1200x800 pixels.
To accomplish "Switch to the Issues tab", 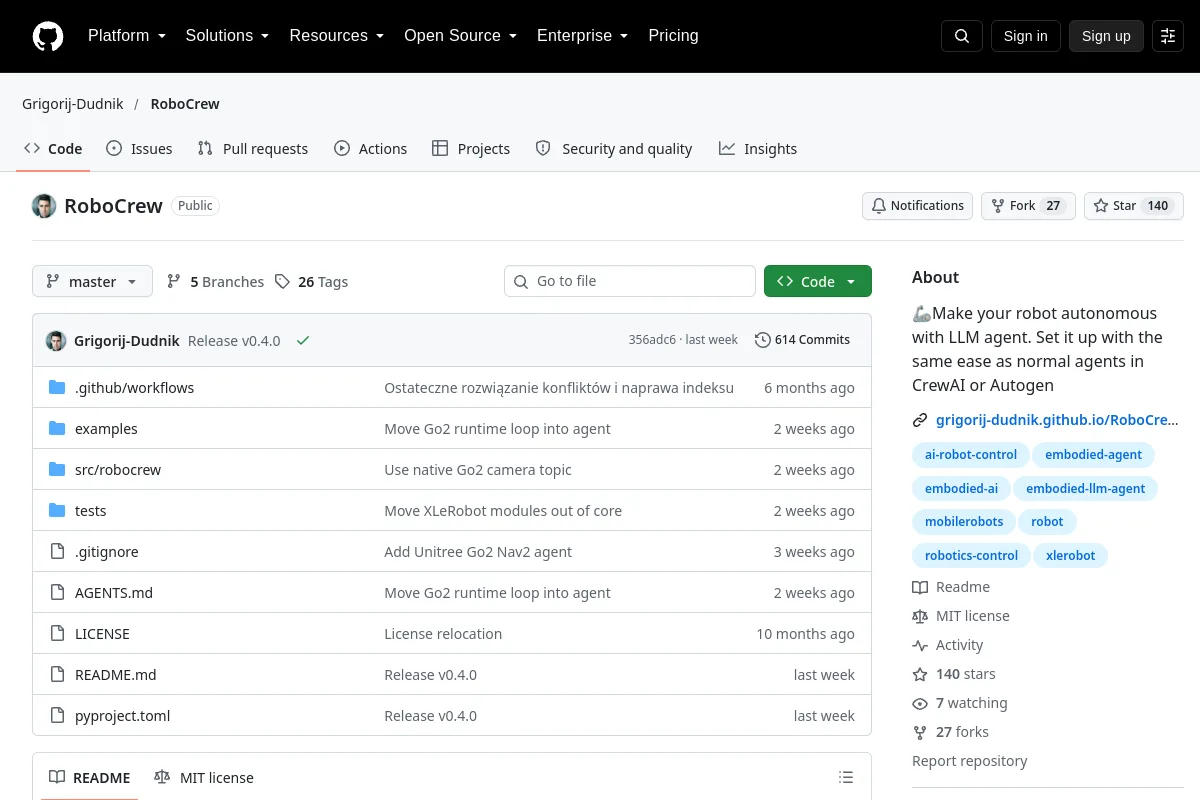I will pos(139,149).
